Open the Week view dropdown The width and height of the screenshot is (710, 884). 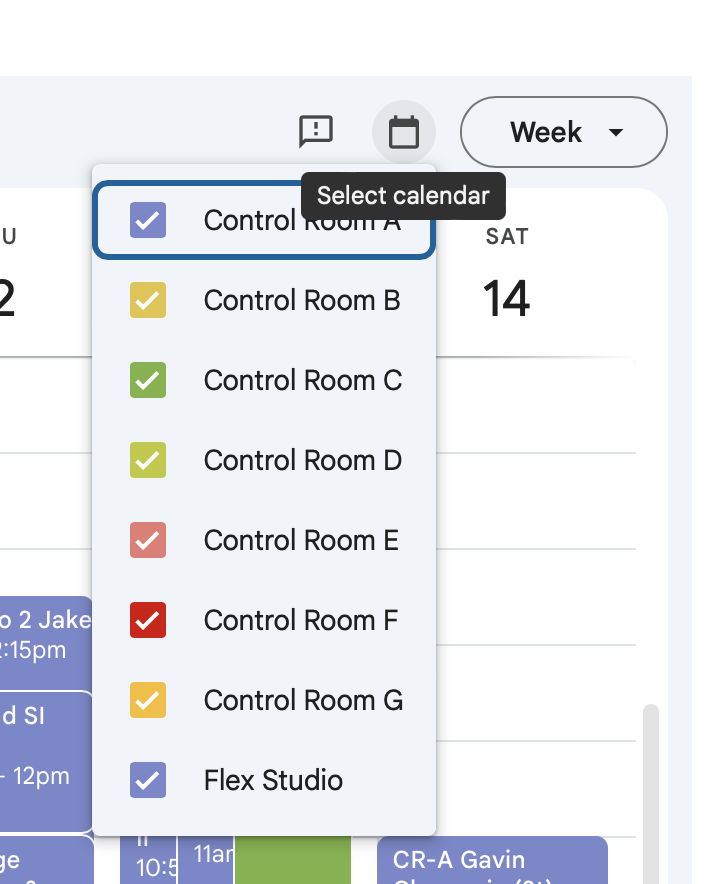tap(563, 131)
